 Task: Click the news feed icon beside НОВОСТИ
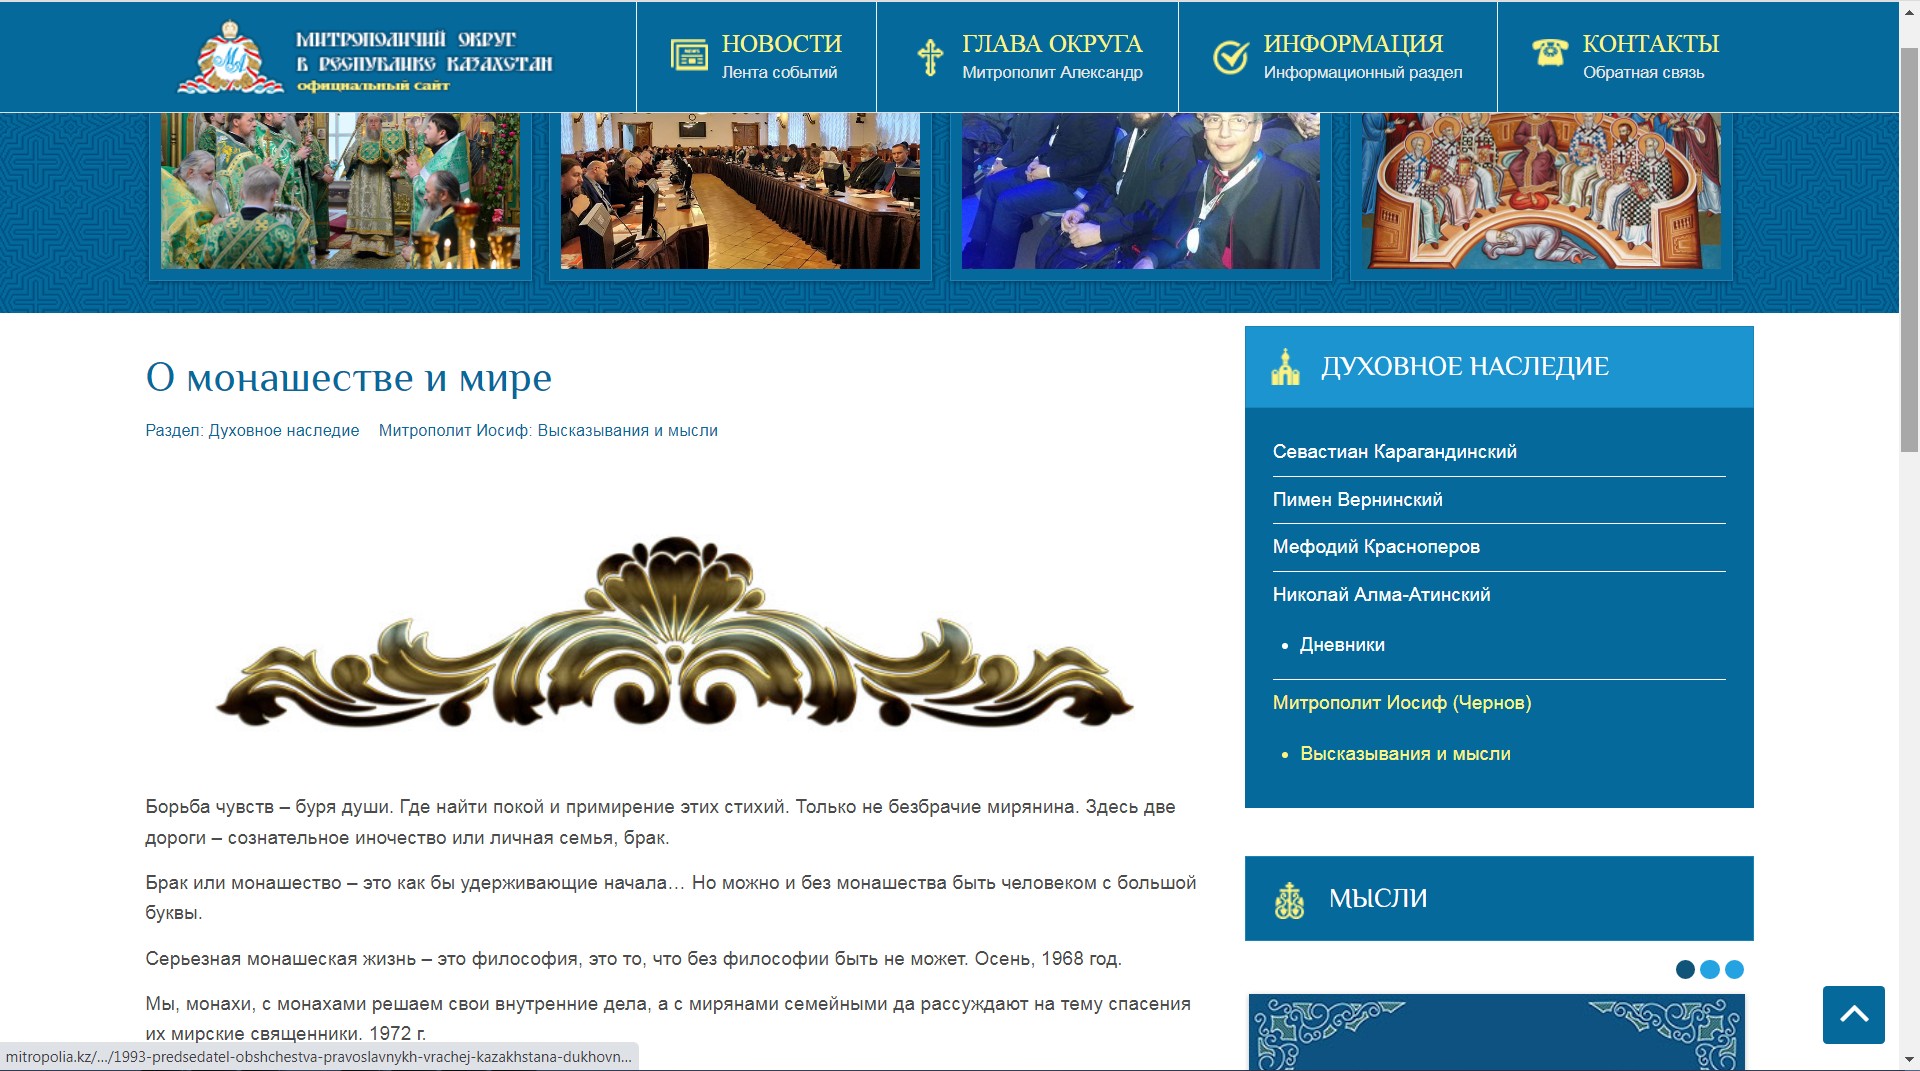(x=689, y=56)
